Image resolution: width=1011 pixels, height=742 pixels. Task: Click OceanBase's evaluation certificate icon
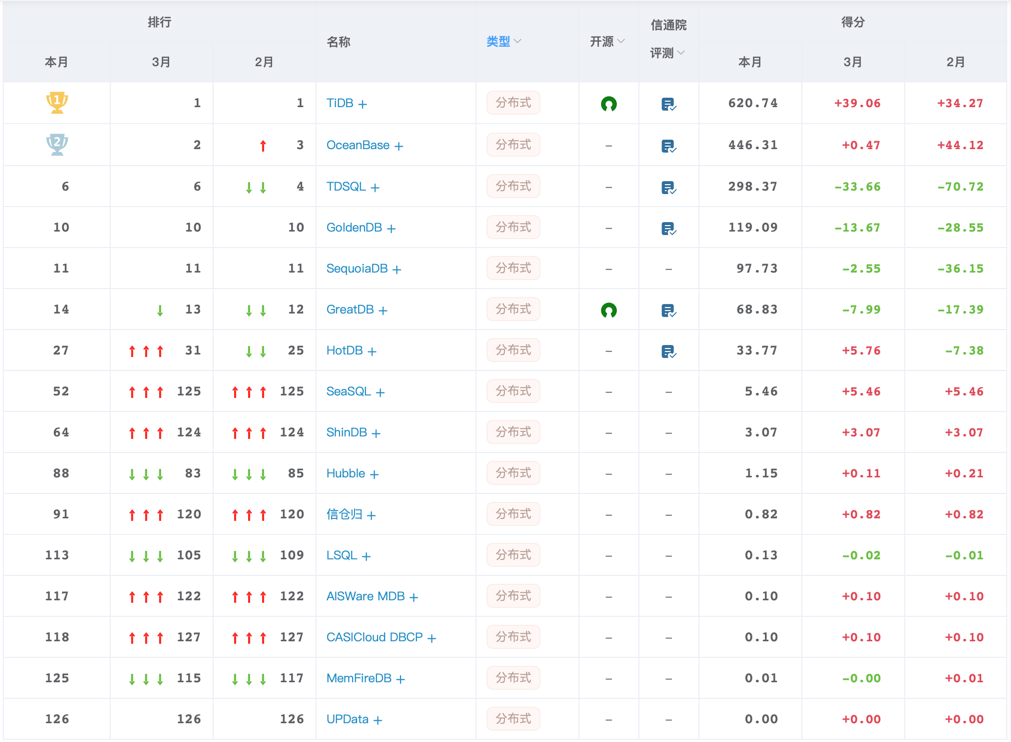click(668, 146)
